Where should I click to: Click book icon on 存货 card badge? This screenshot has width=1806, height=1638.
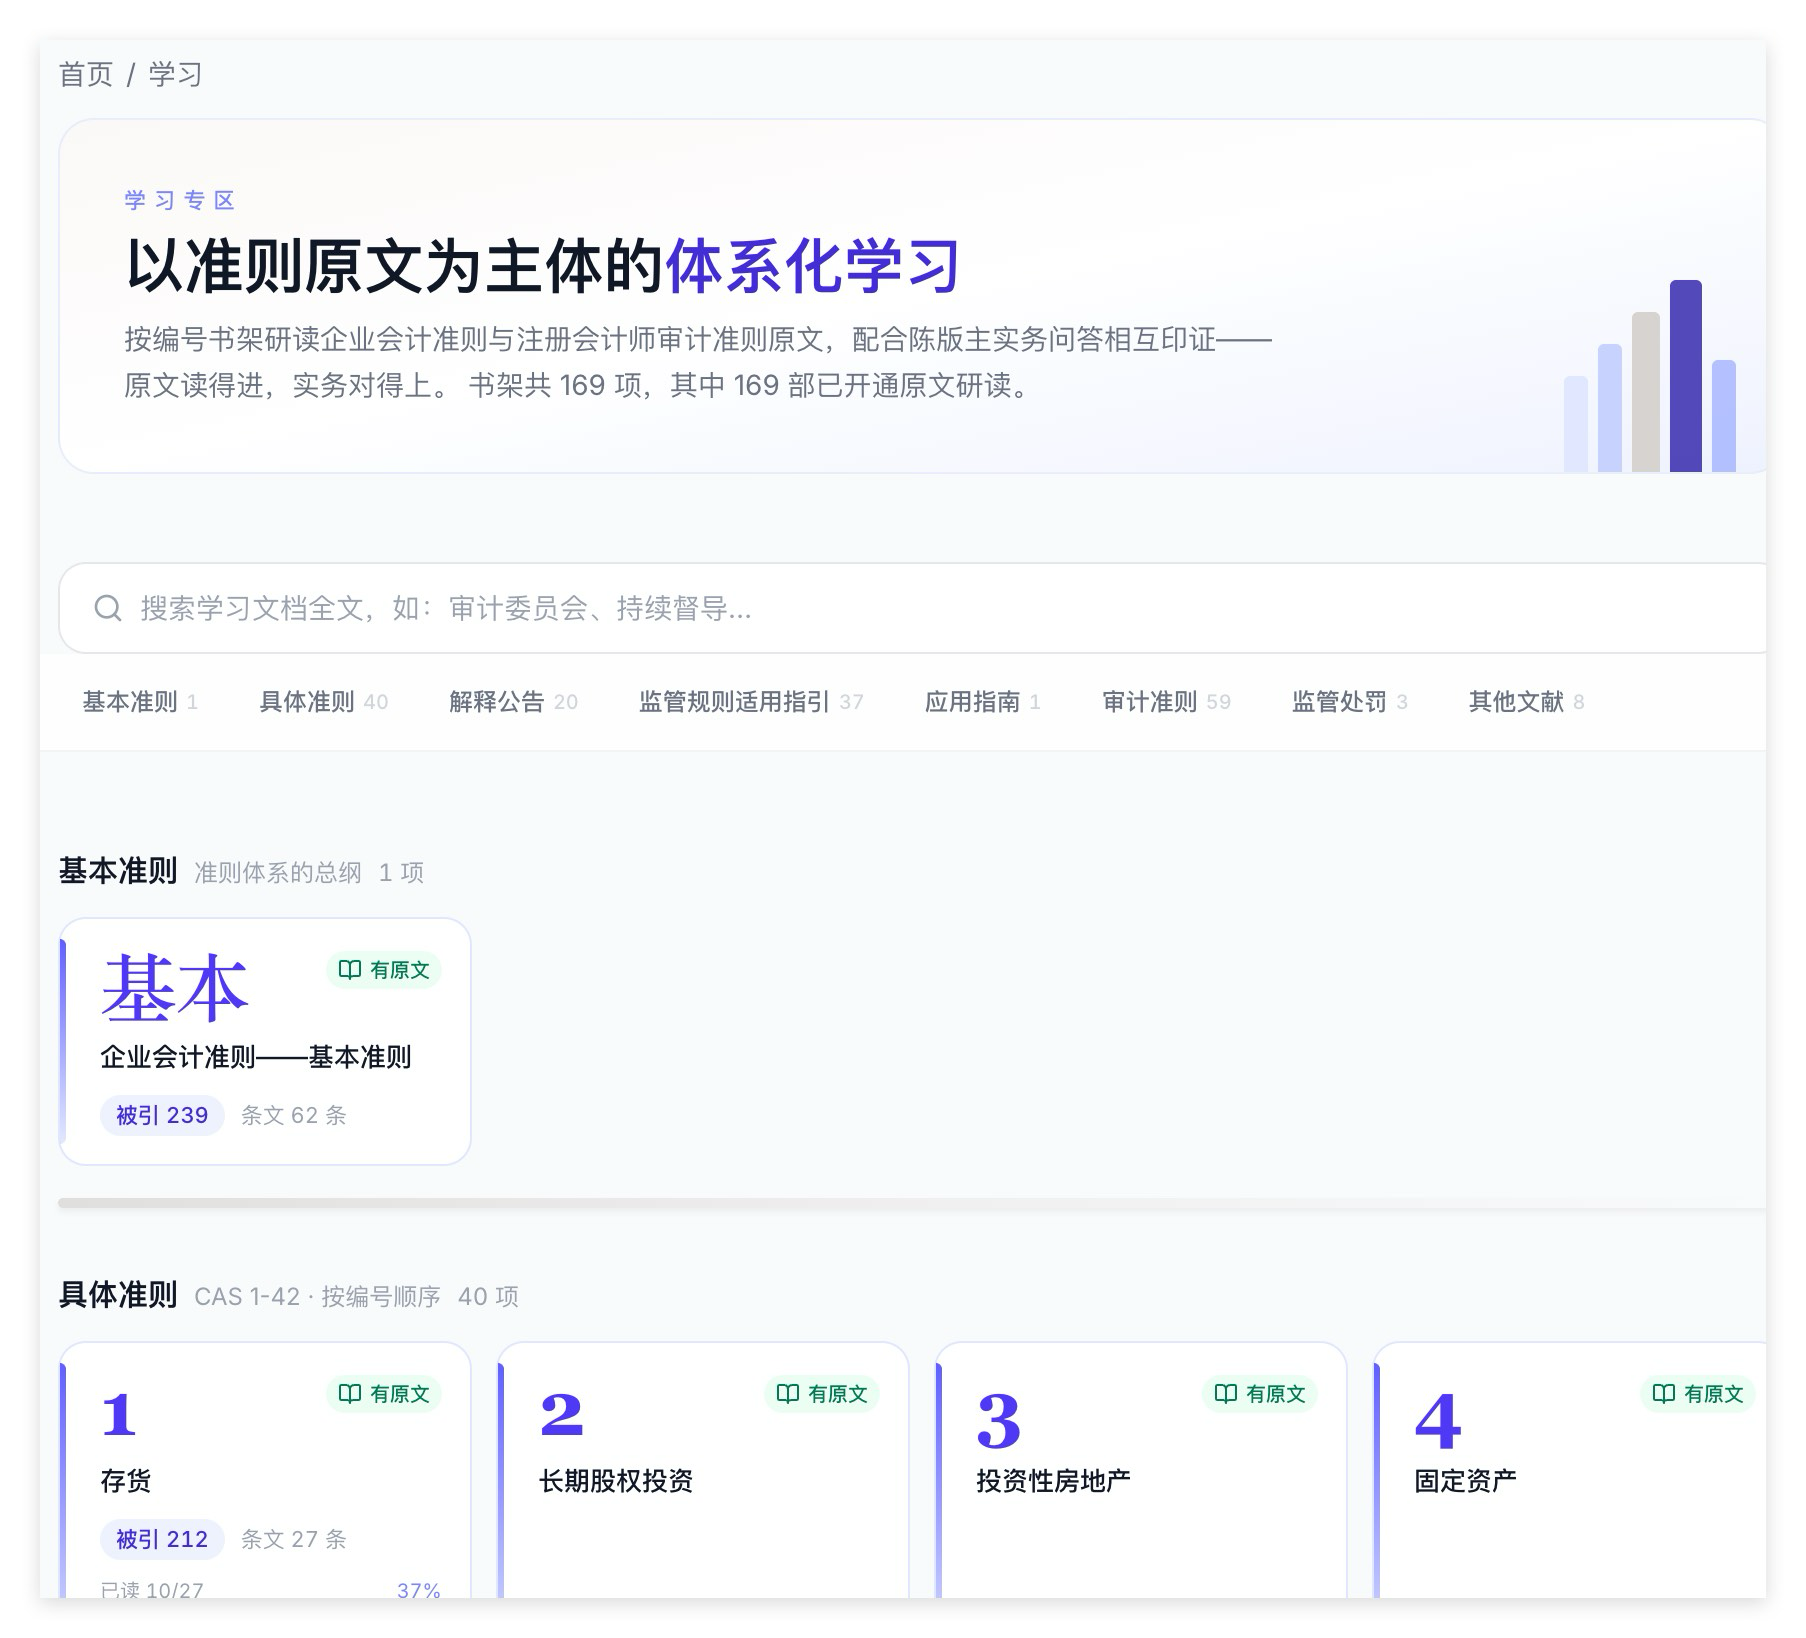pyautogui.click(x=350, y=1394)
